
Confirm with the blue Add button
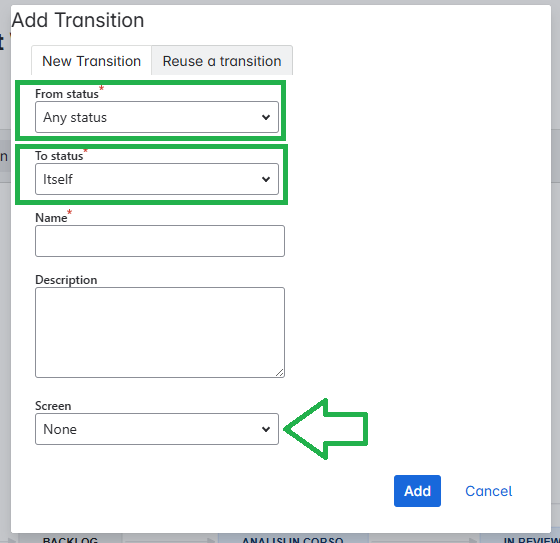[x=417, y=491]
